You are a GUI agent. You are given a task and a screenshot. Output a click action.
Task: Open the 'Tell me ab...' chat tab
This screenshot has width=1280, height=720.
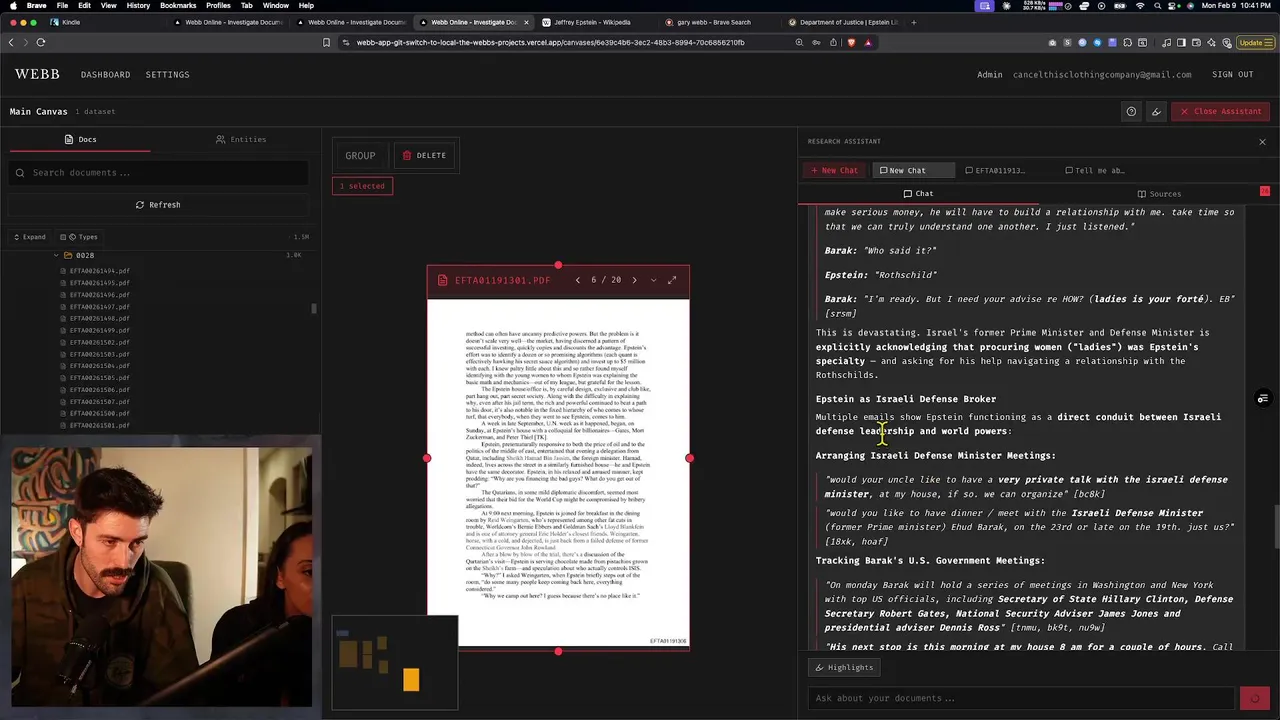1095,170
